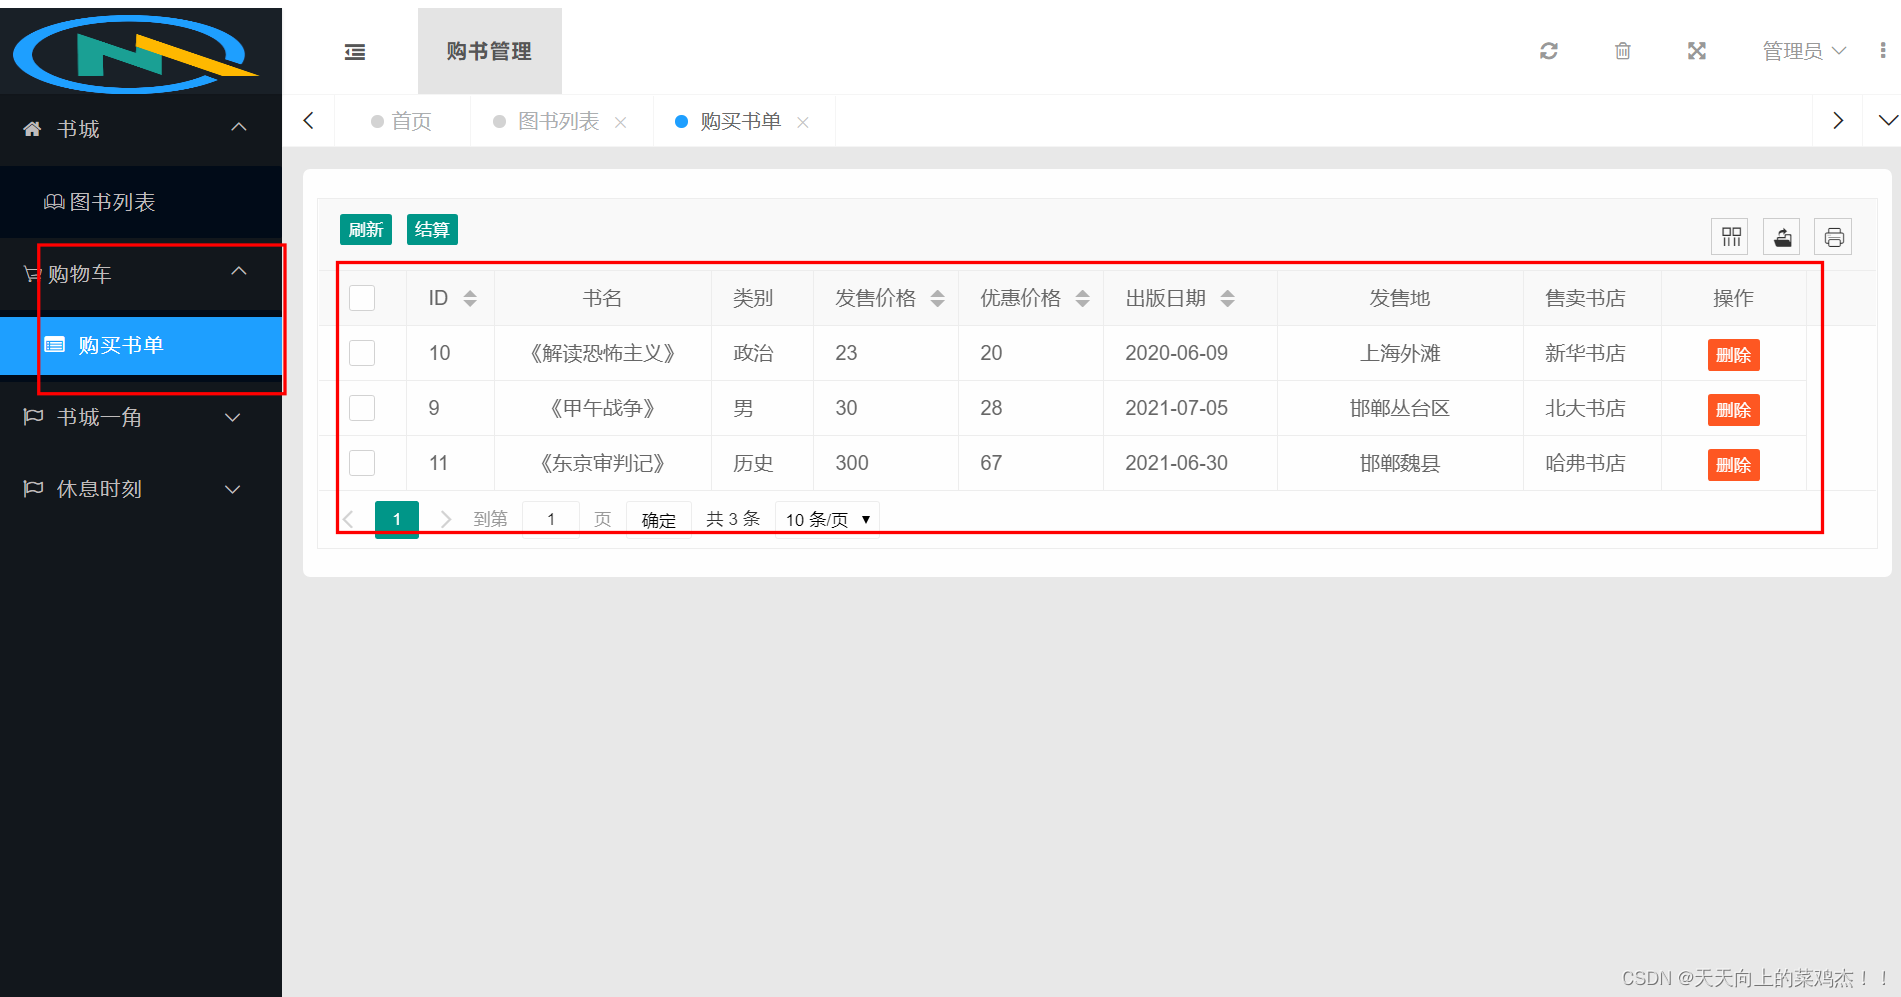This screenshot has width=1901, height=997.
Task: Open the column filter grid icon
Action: pos(1730,237)
